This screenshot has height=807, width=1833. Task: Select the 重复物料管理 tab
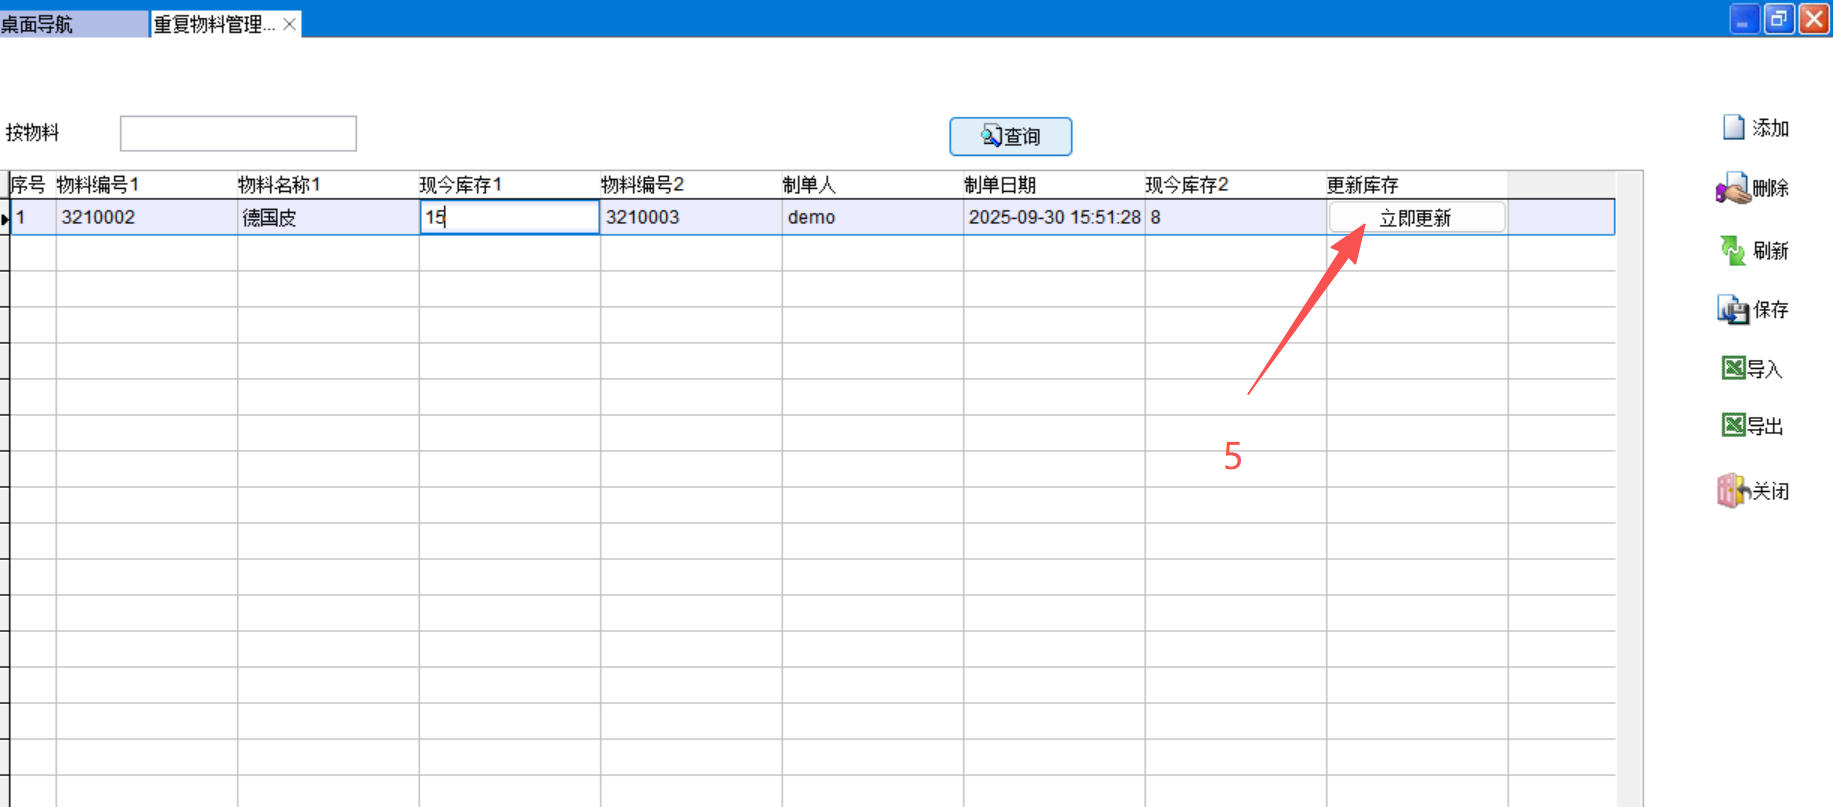pyautogui.click(x=212, y=24)
